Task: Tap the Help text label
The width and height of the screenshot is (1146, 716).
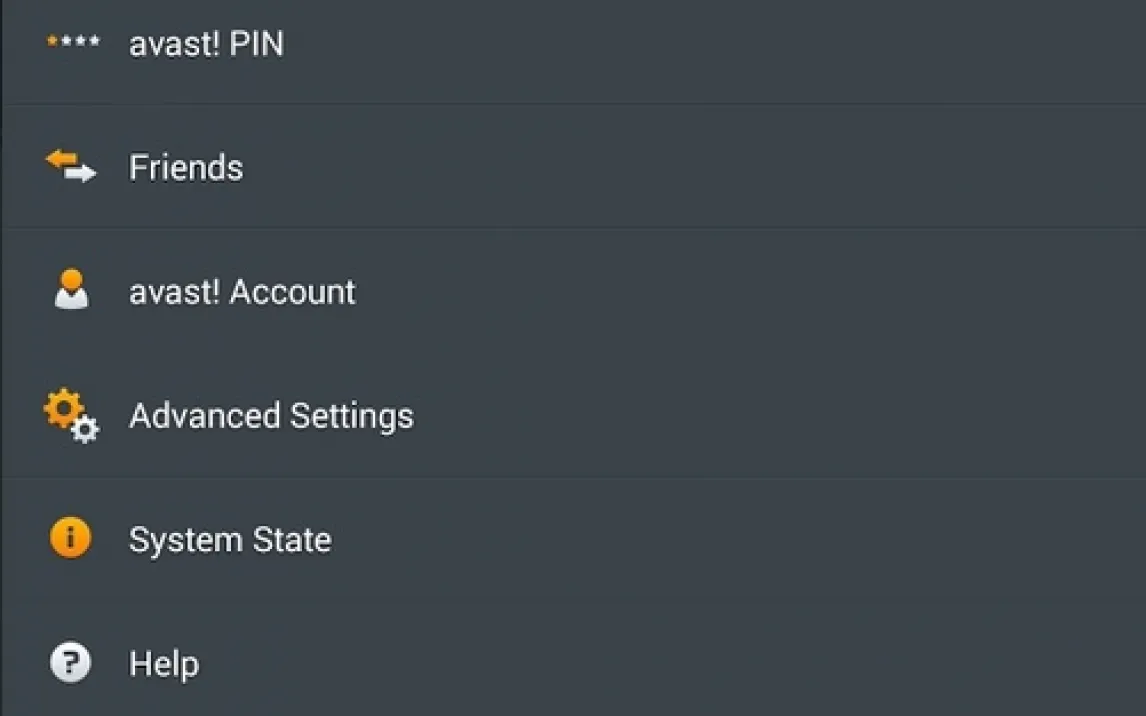Action: [x=164, y=664]
